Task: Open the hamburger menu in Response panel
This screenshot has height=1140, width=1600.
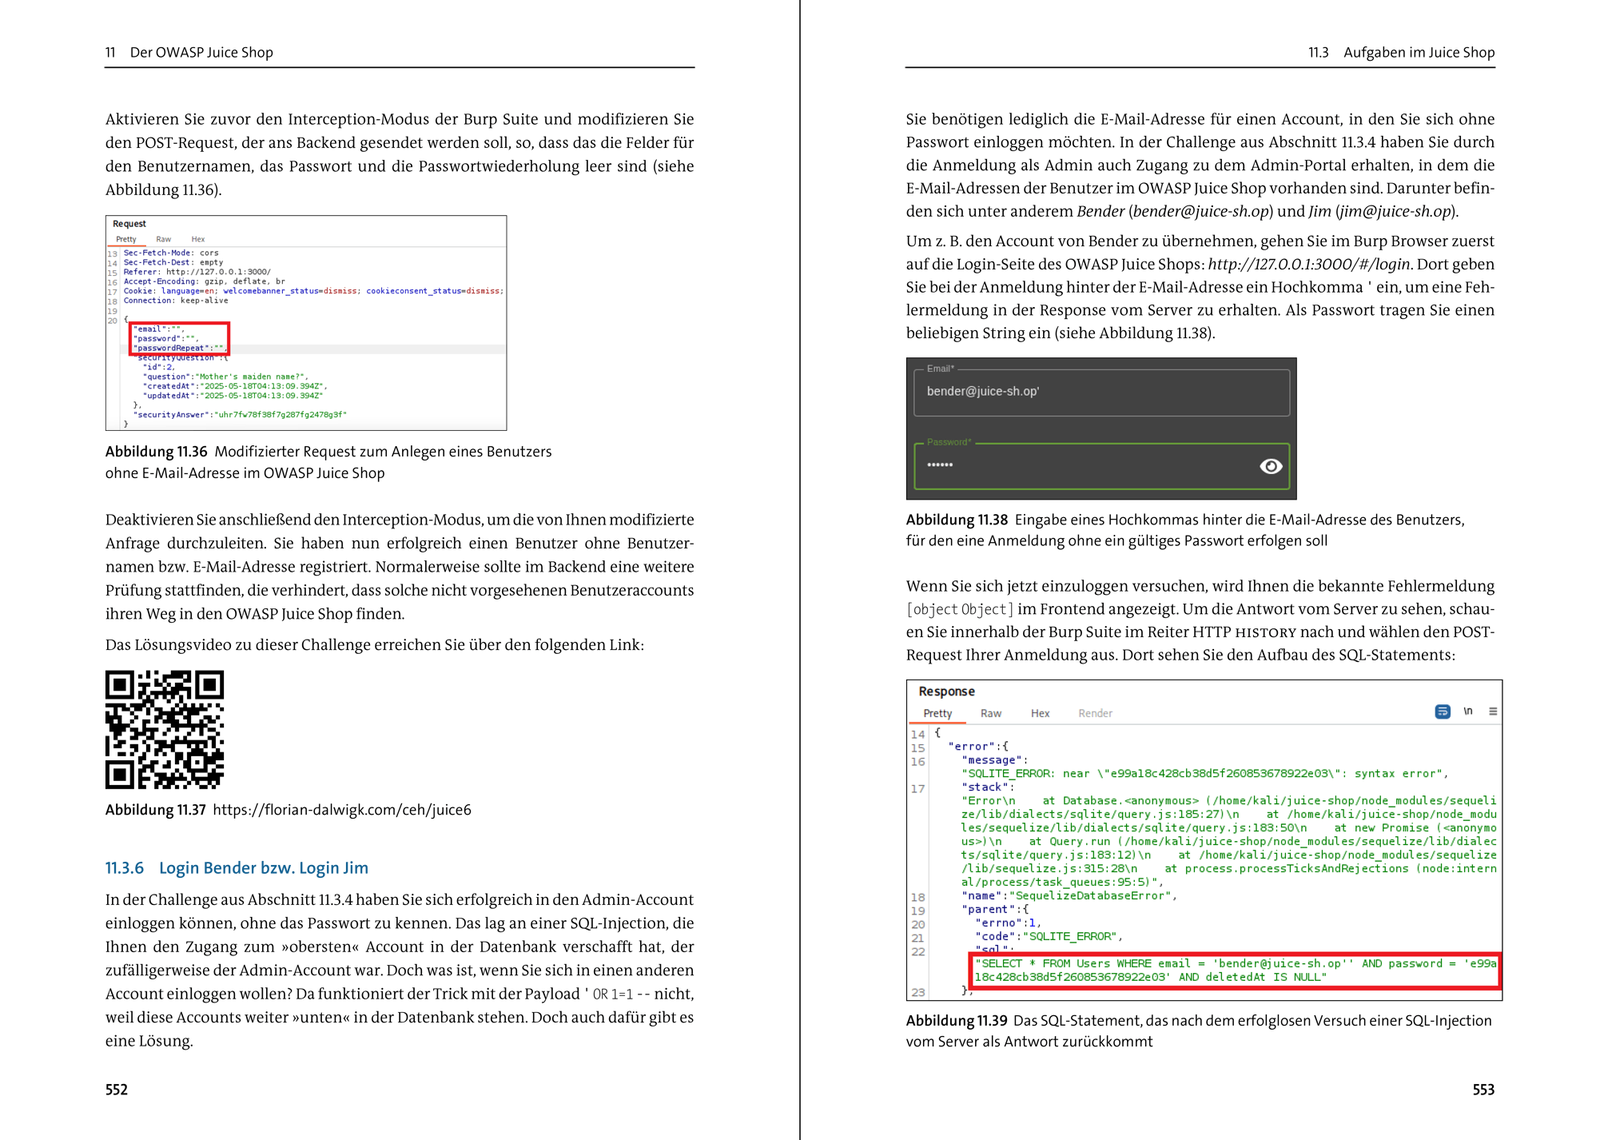Action: [1493, 712]
